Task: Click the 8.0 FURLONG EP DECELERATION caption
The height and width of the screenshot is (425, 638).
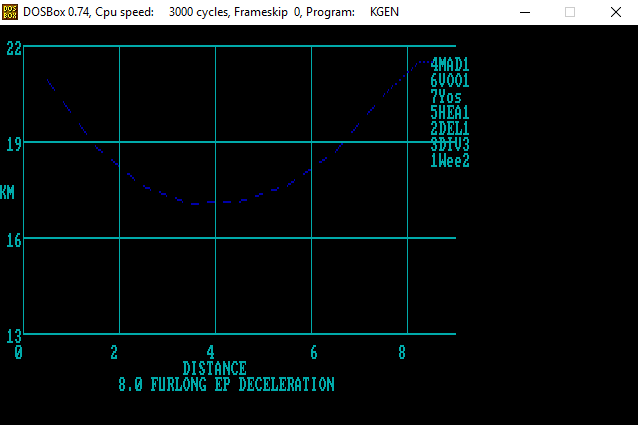Action: coord(226,384)
